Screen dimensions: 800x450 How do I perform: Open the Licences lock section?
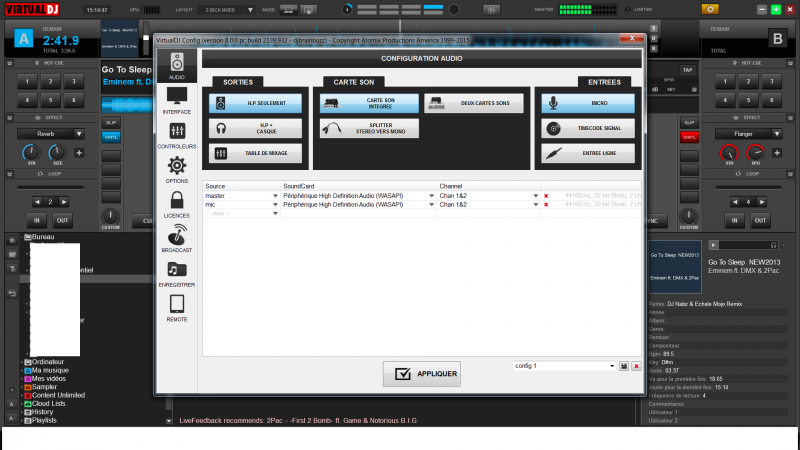click(177, 204)
